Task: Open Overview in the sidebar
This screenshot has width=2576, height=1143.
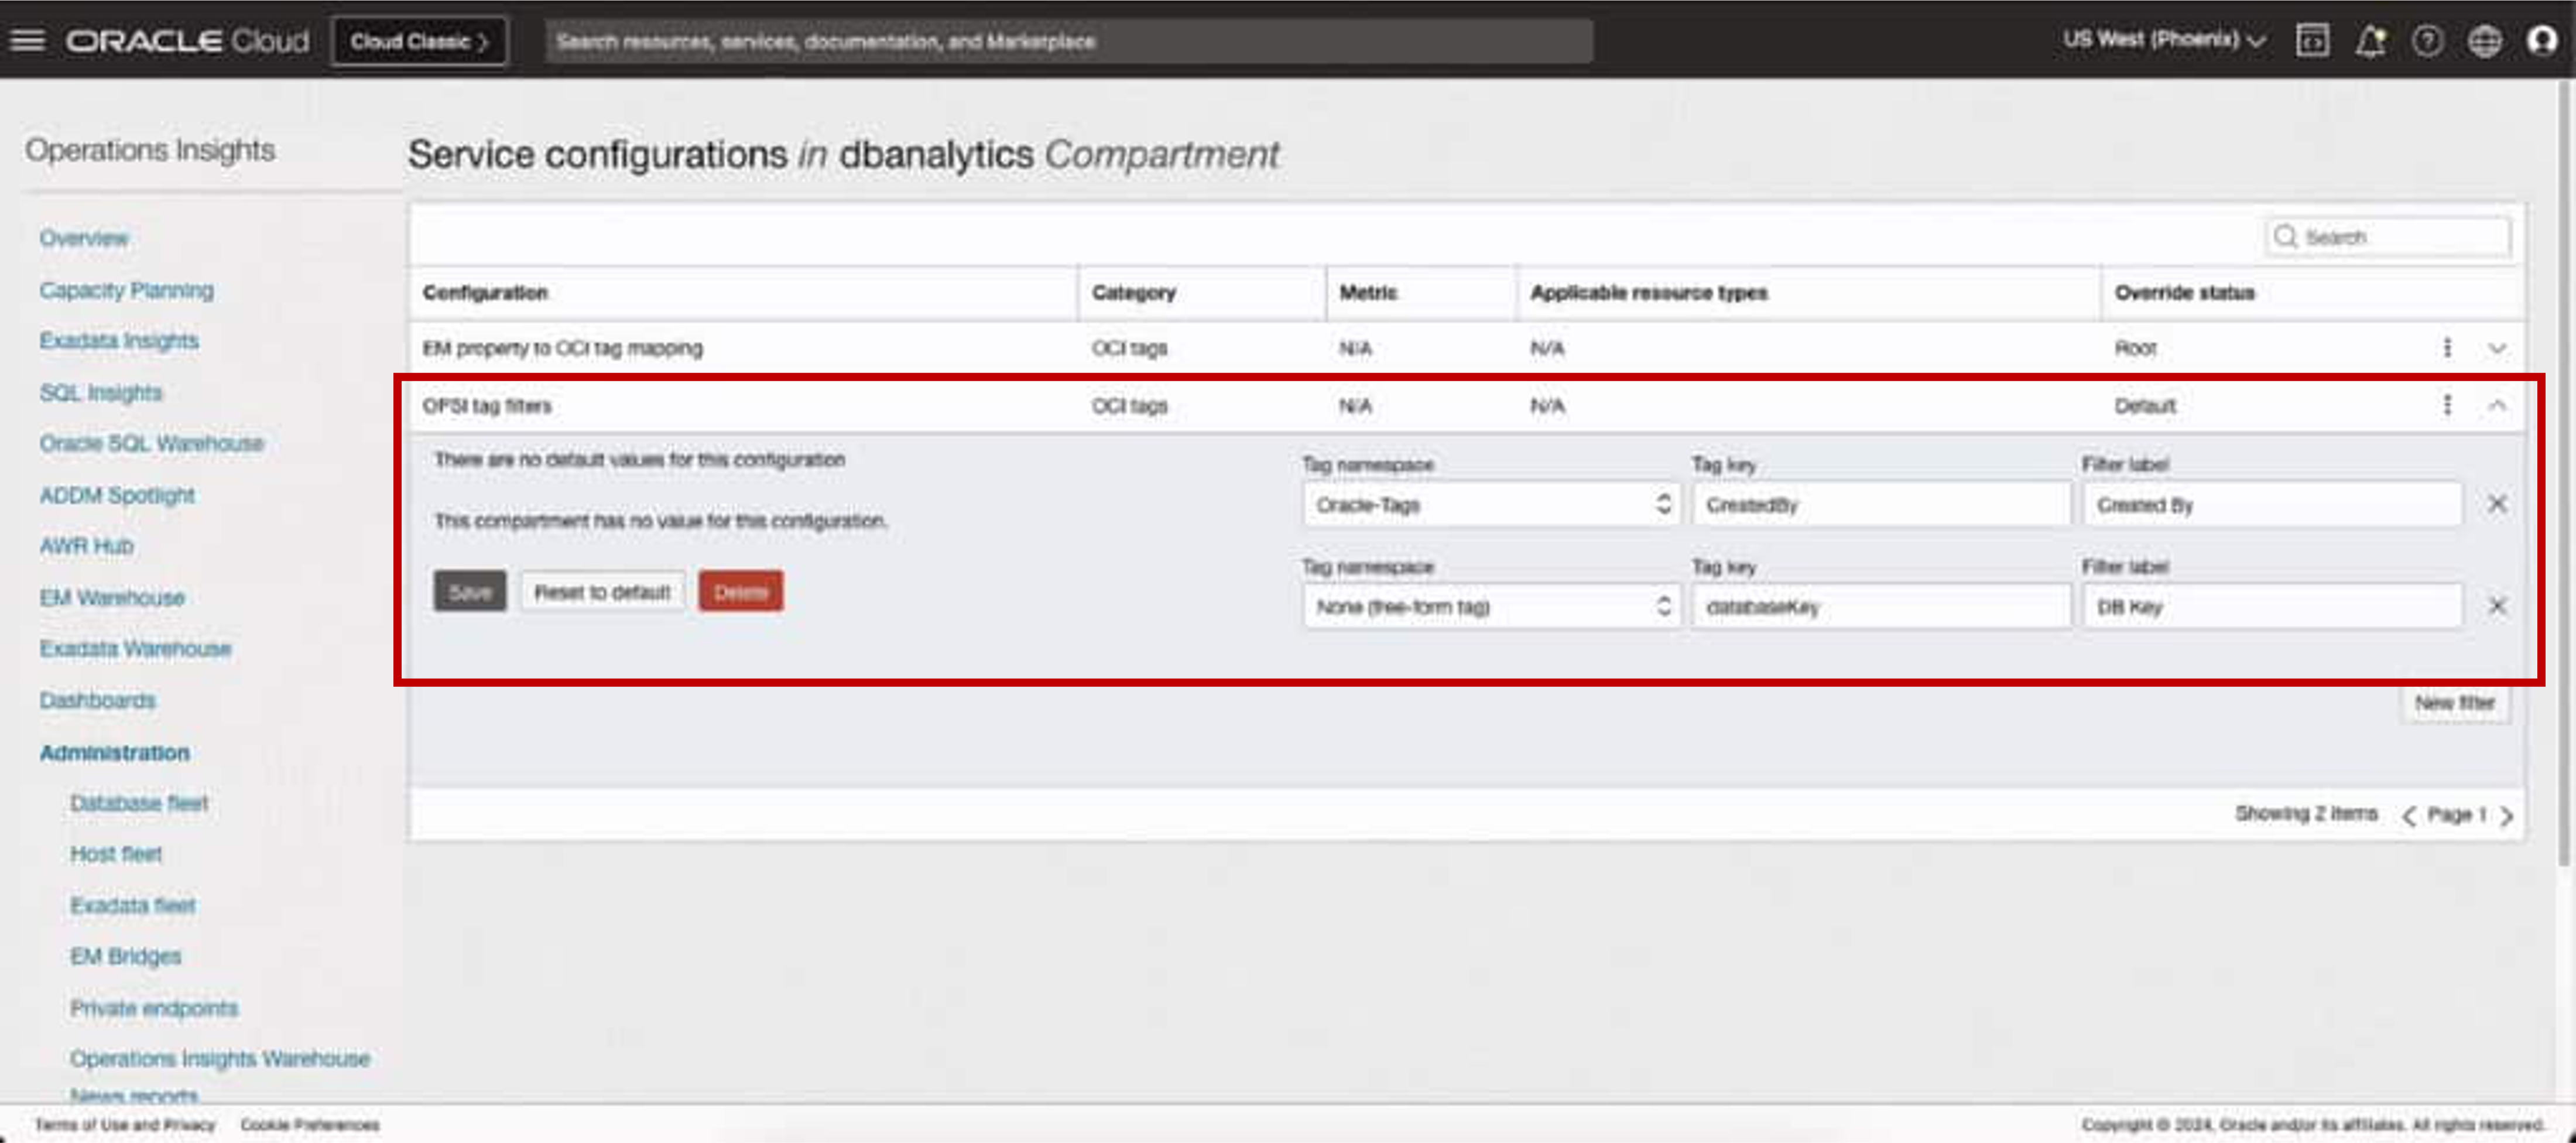Action: tap(84, 238)
